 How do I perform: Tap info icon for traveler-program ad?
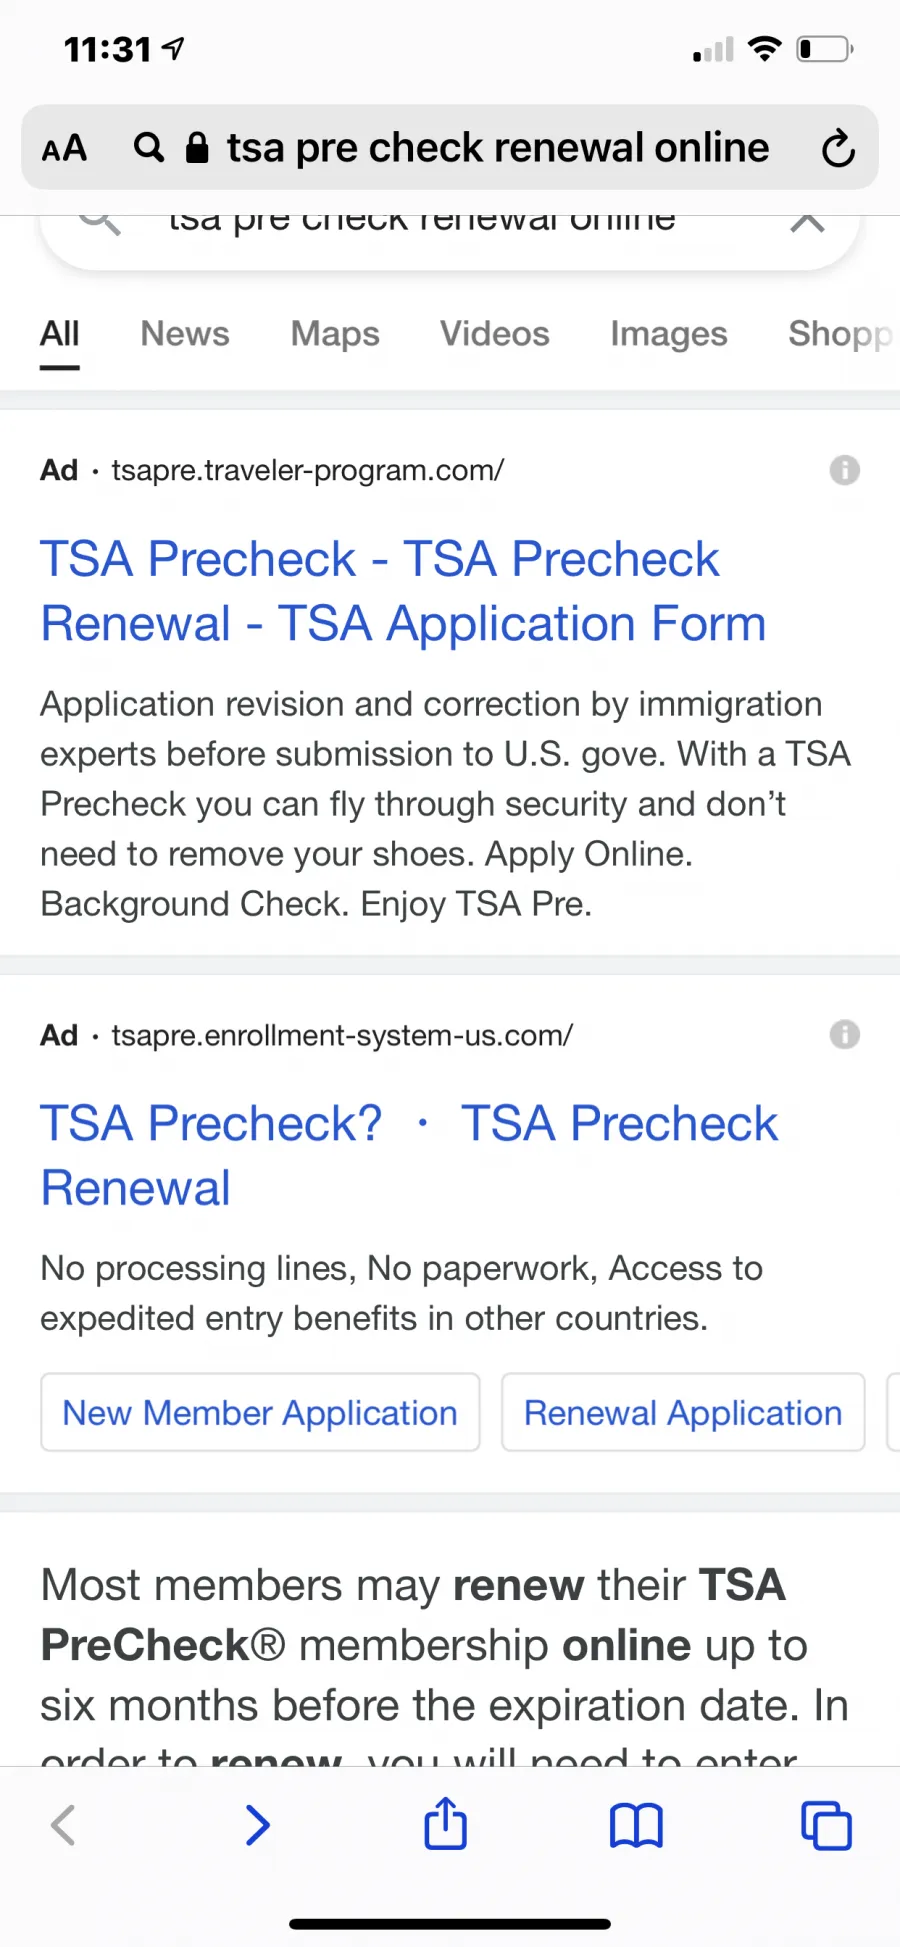click(845, 470)
